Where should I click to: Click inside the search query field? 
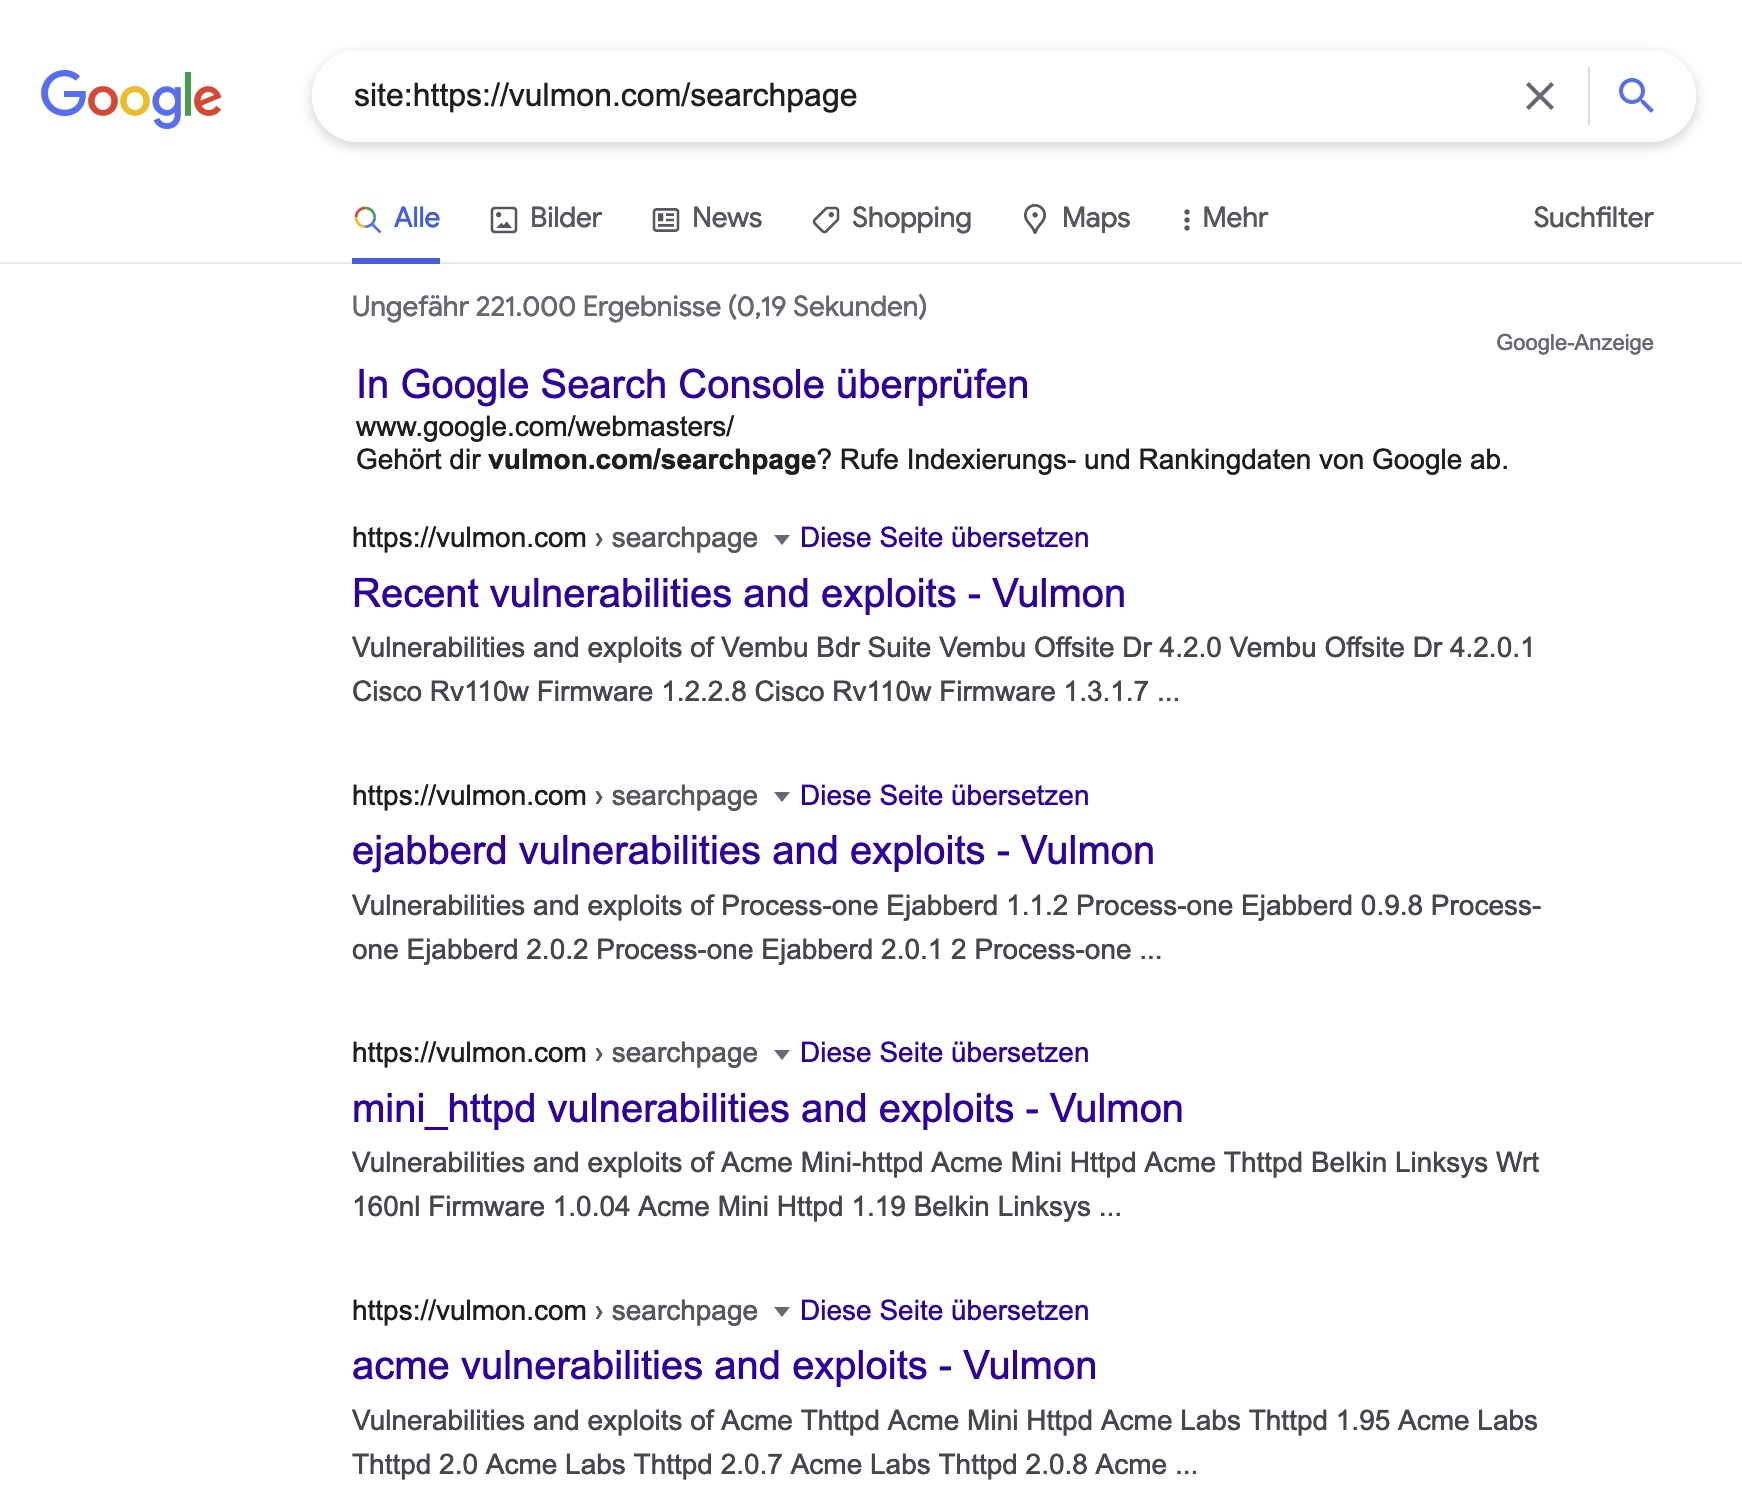tap(900, 96)
